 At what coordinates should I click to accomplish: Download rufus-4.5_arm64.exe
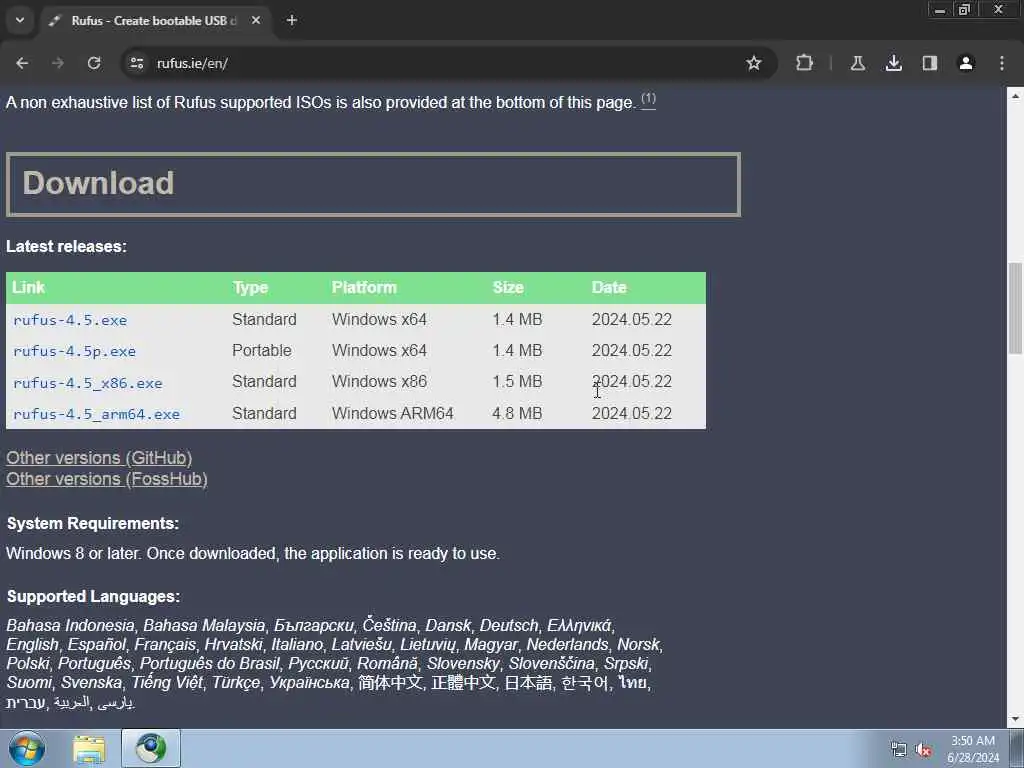point(96,414)
